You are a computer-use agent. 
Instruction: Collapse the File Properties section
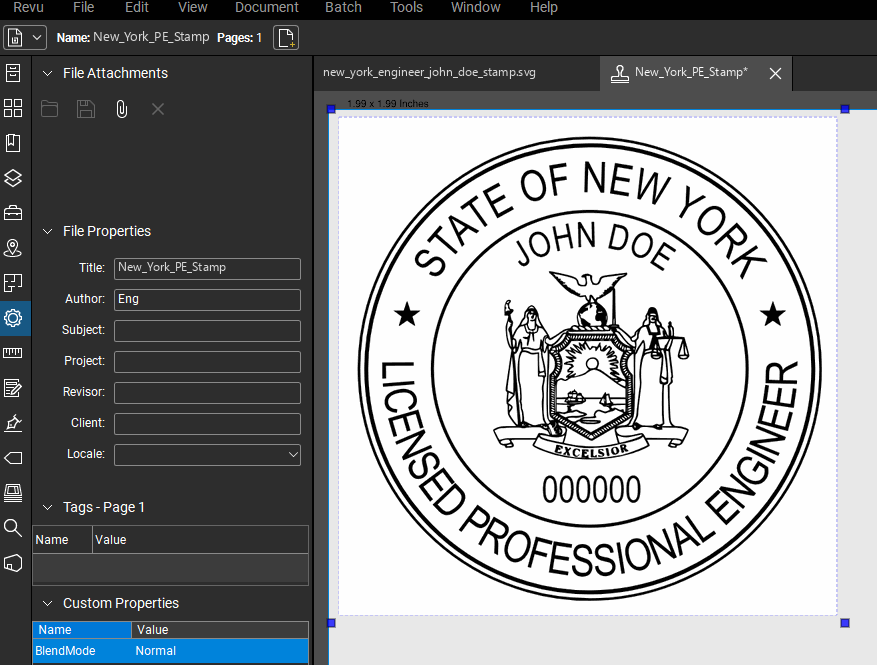(x=48, y=232)
